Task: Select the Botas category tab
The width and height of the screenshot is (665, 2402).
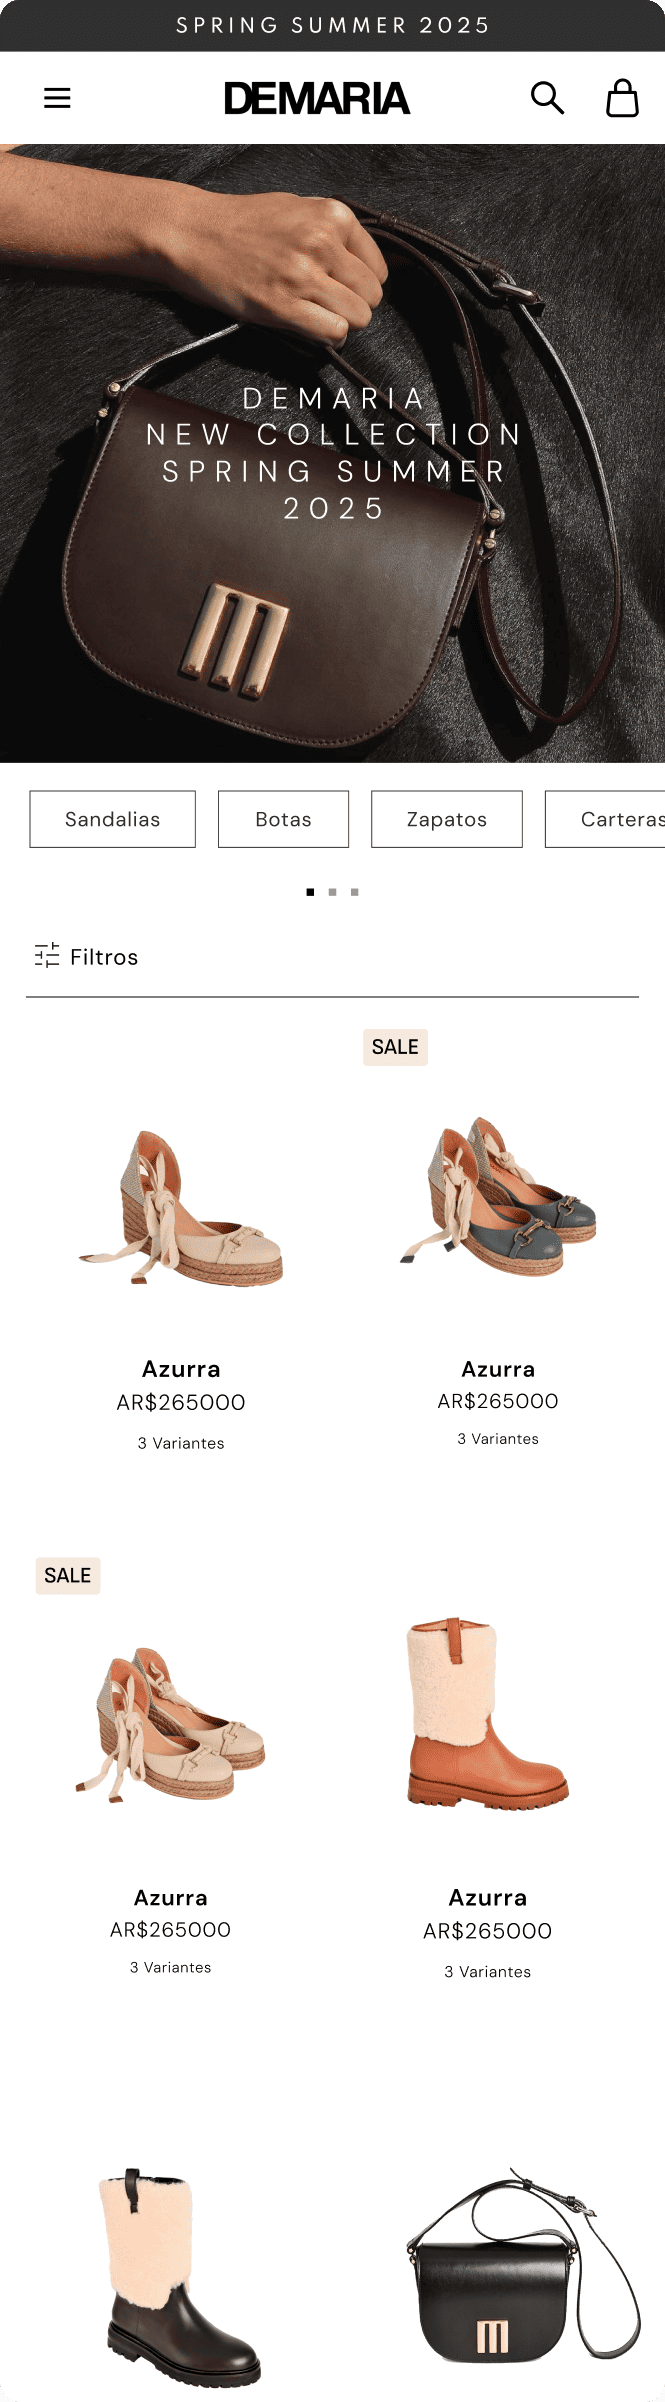Action: [283, 819]
